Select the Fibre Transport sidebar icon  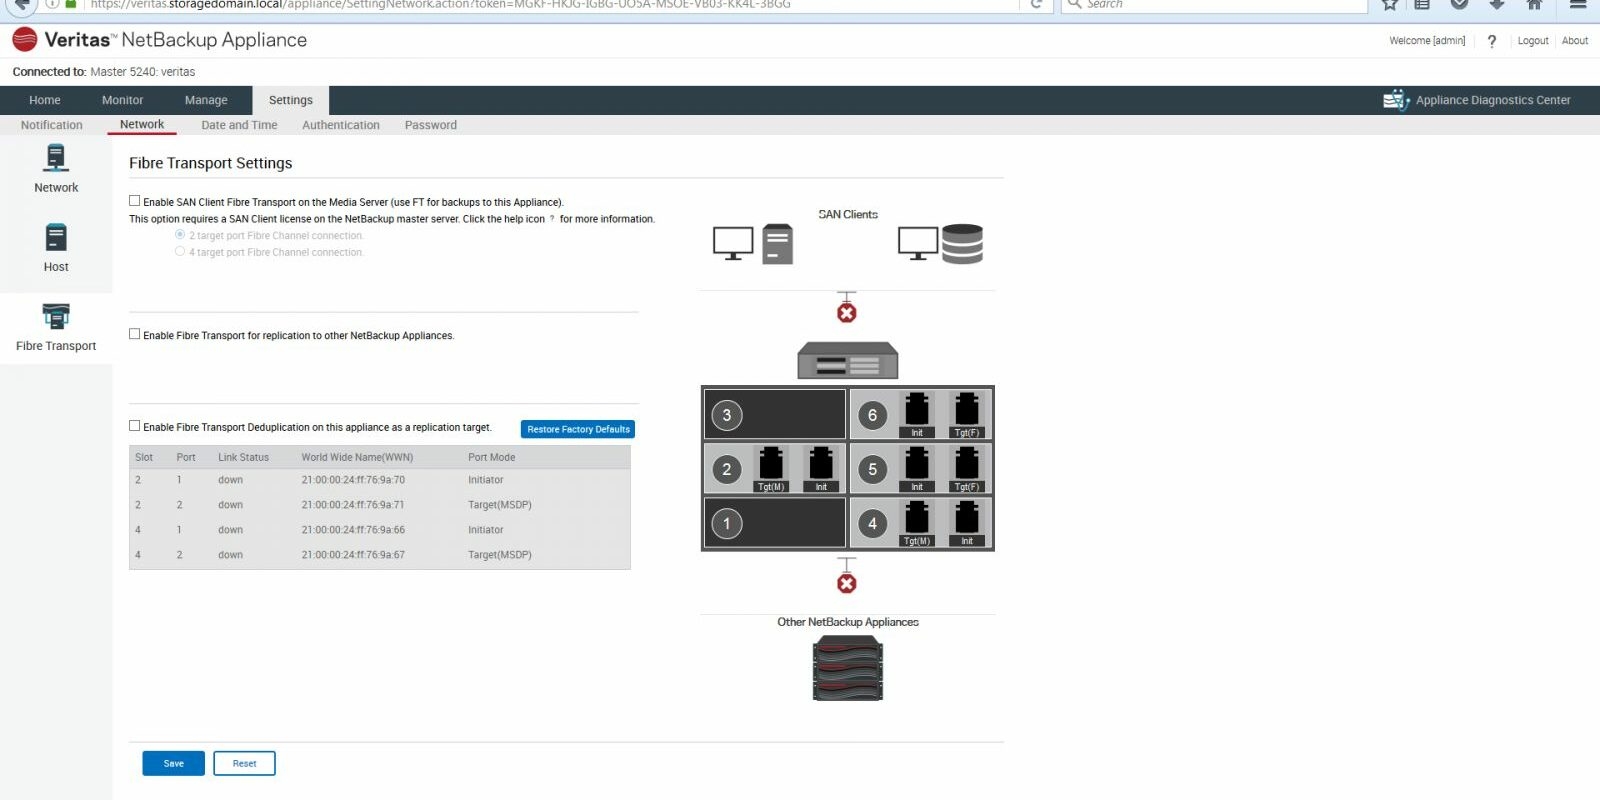tap(56, 316)
